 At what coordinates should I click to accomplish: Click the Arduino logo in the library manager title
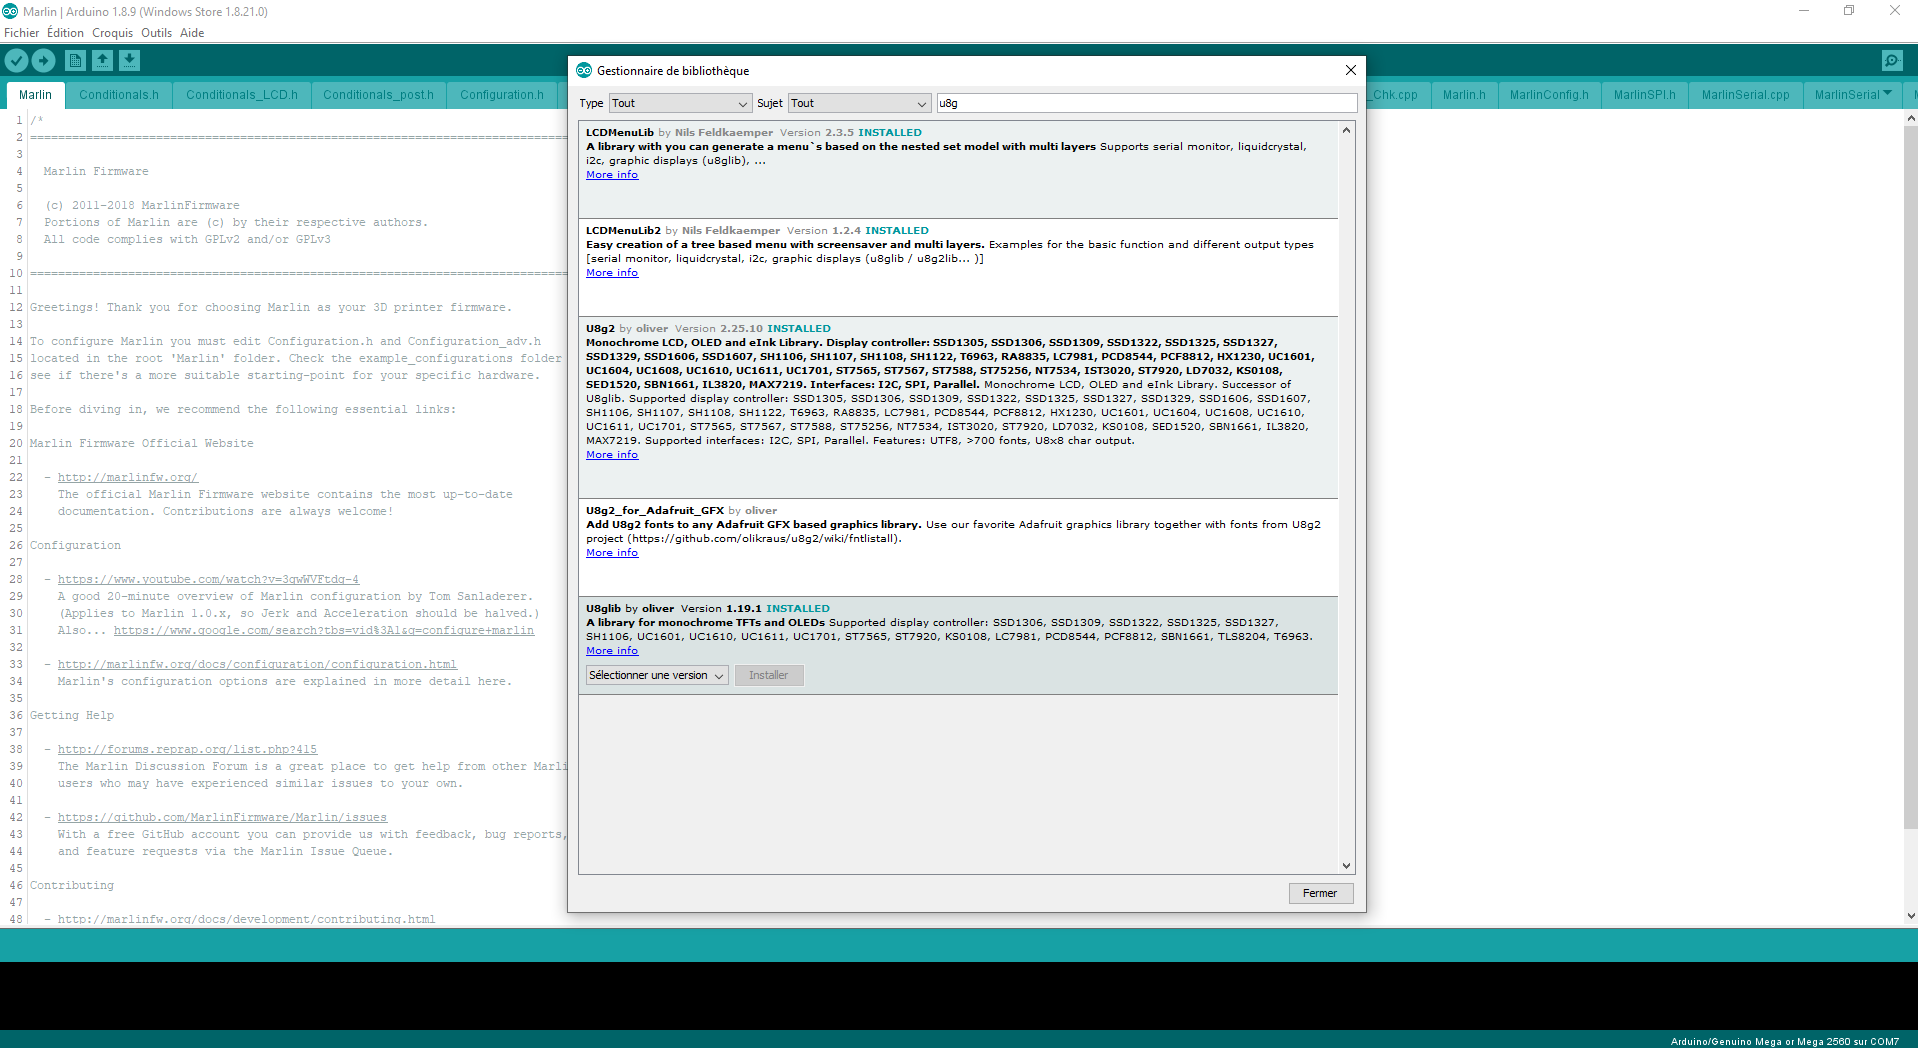[584, 70]
